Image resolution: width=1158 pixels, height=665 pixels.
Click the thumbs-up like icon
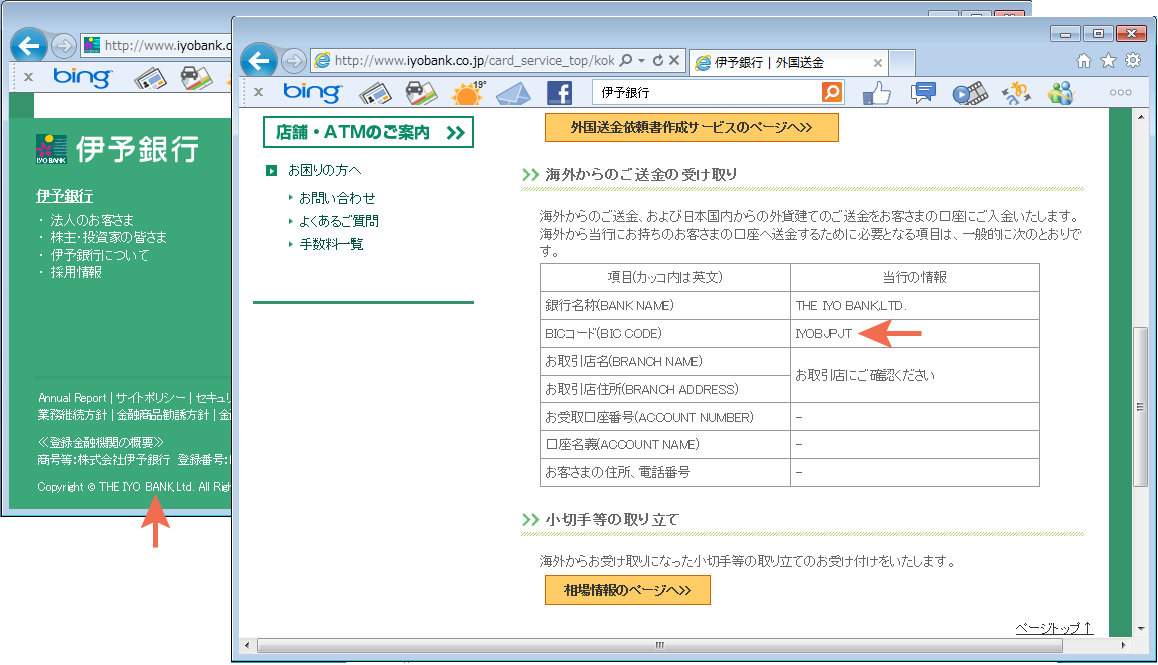[x=877, y=93]
